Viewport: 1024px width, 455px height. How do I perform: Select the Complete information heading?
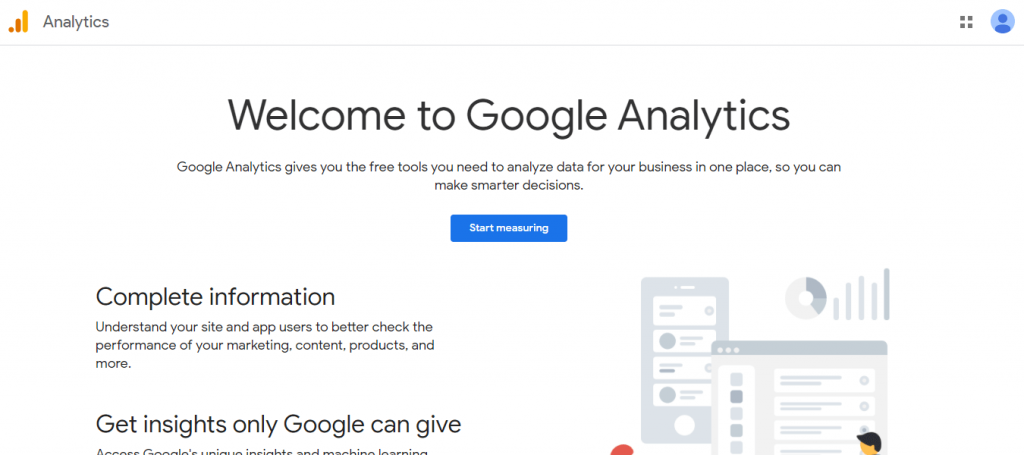coord(215,297)
